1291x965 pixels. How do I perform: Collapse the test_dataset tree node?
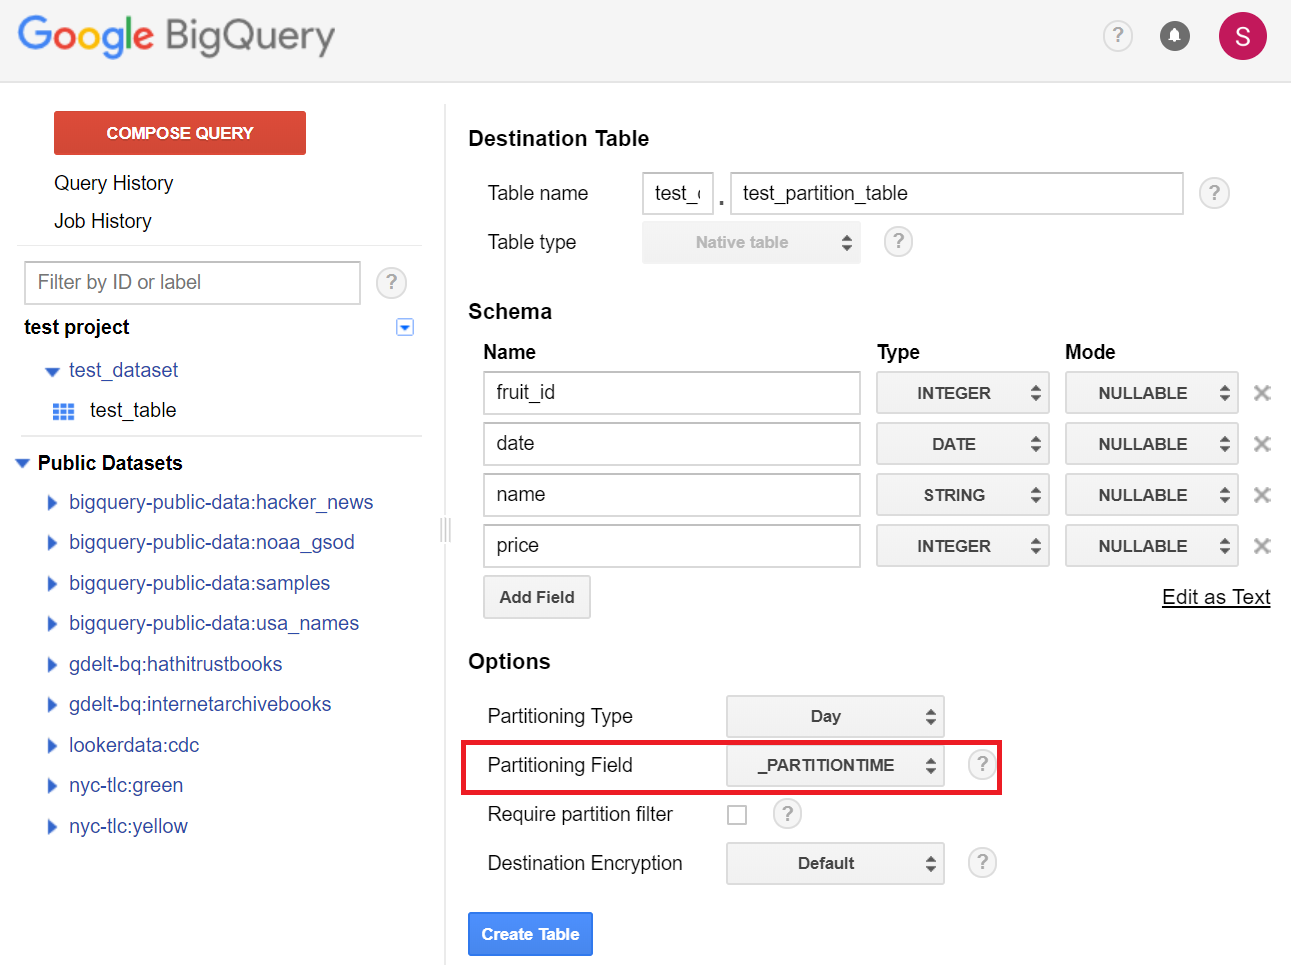point(52,372)
